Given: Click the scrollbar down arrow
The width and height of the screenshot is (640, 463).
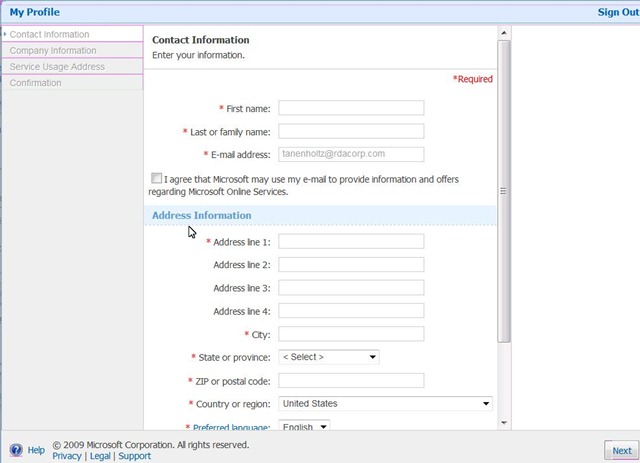Looking at the screenshot, I should 504,423.
